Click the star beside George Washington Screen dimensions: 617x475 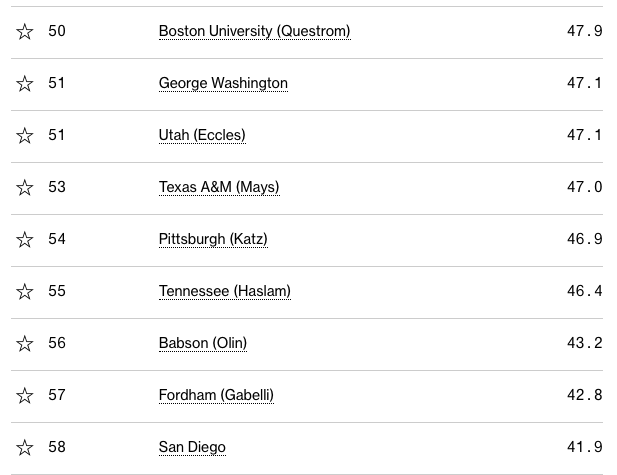(x=25, y=84)
